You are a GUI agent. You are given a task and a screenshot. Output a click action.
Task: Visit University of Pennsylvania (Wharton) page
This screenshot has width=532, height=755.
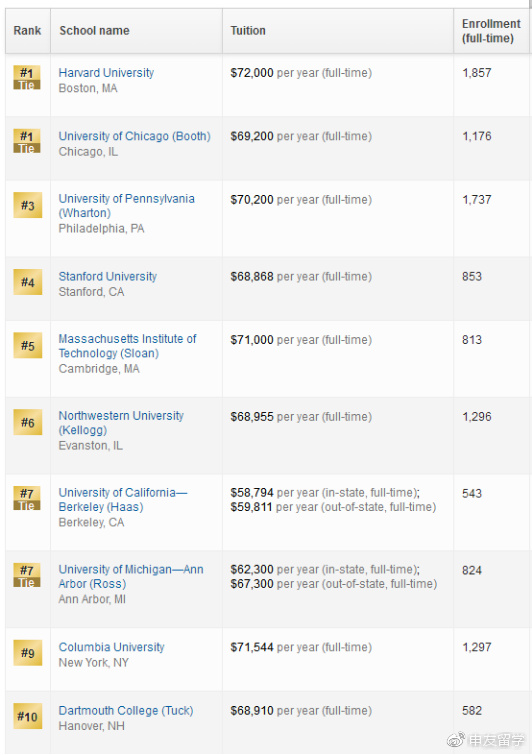pos(127,206)
